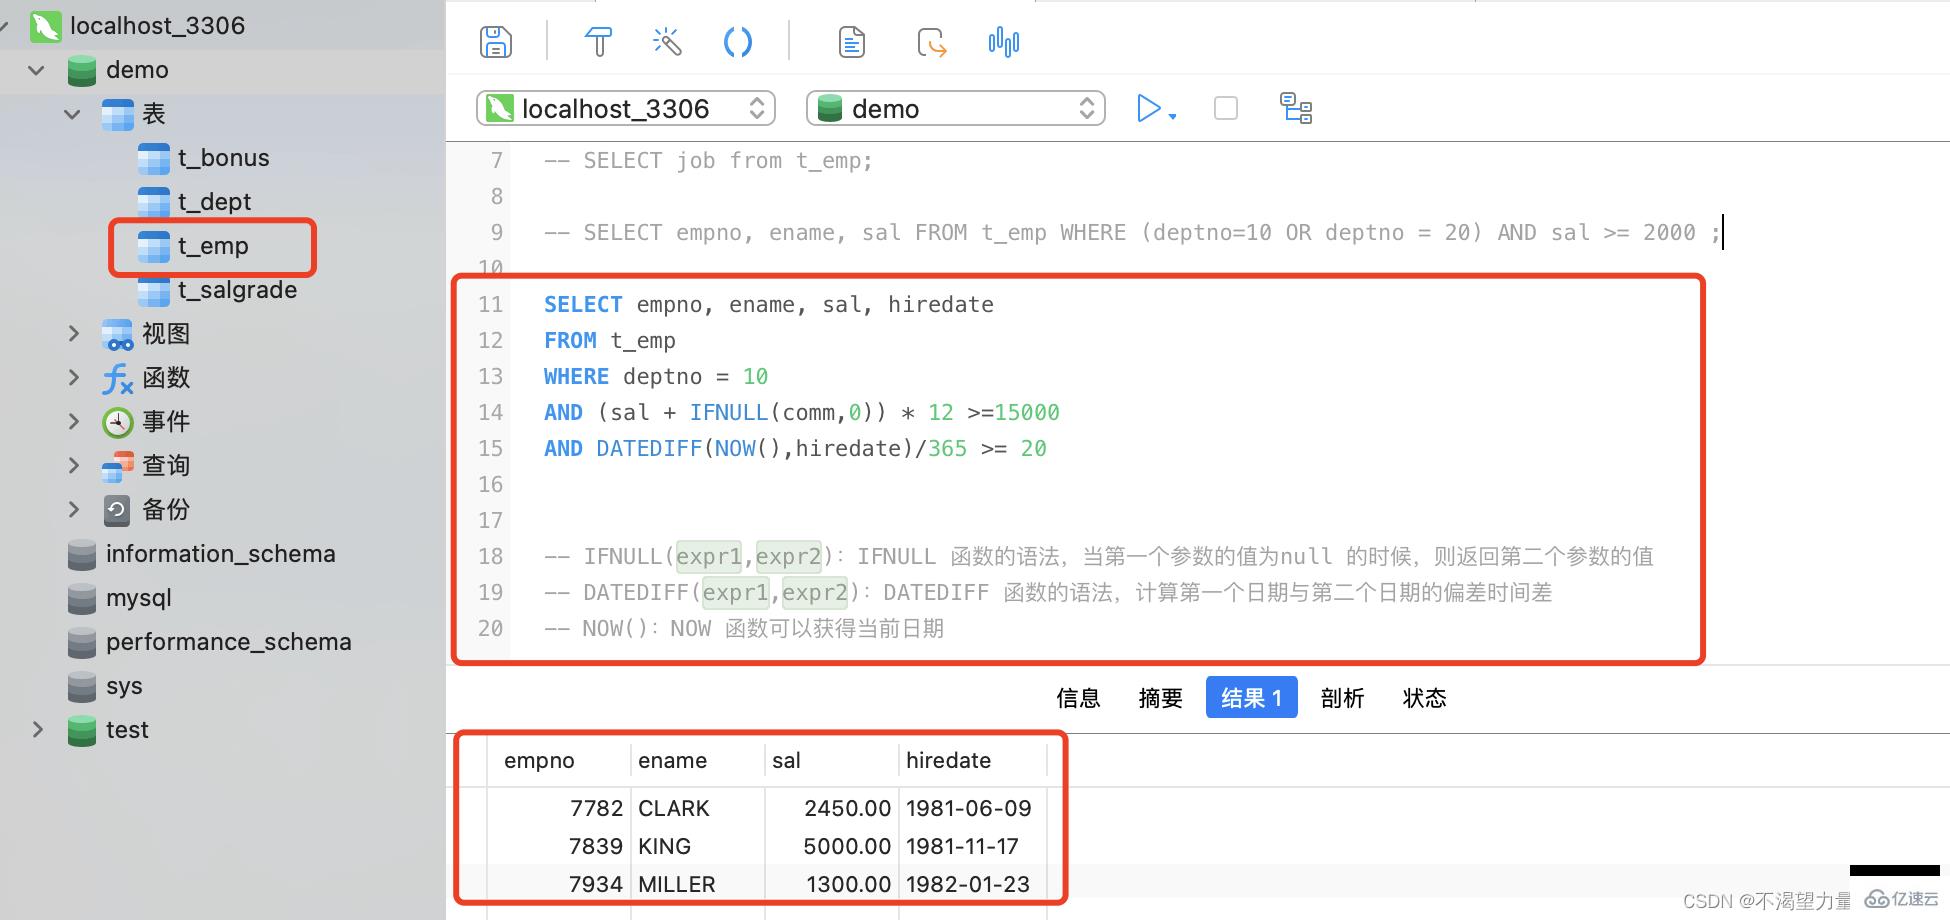Screen dimensions: 1950x920
Task: Open the localhost_3306 connection selector
Action: (625, 108)
